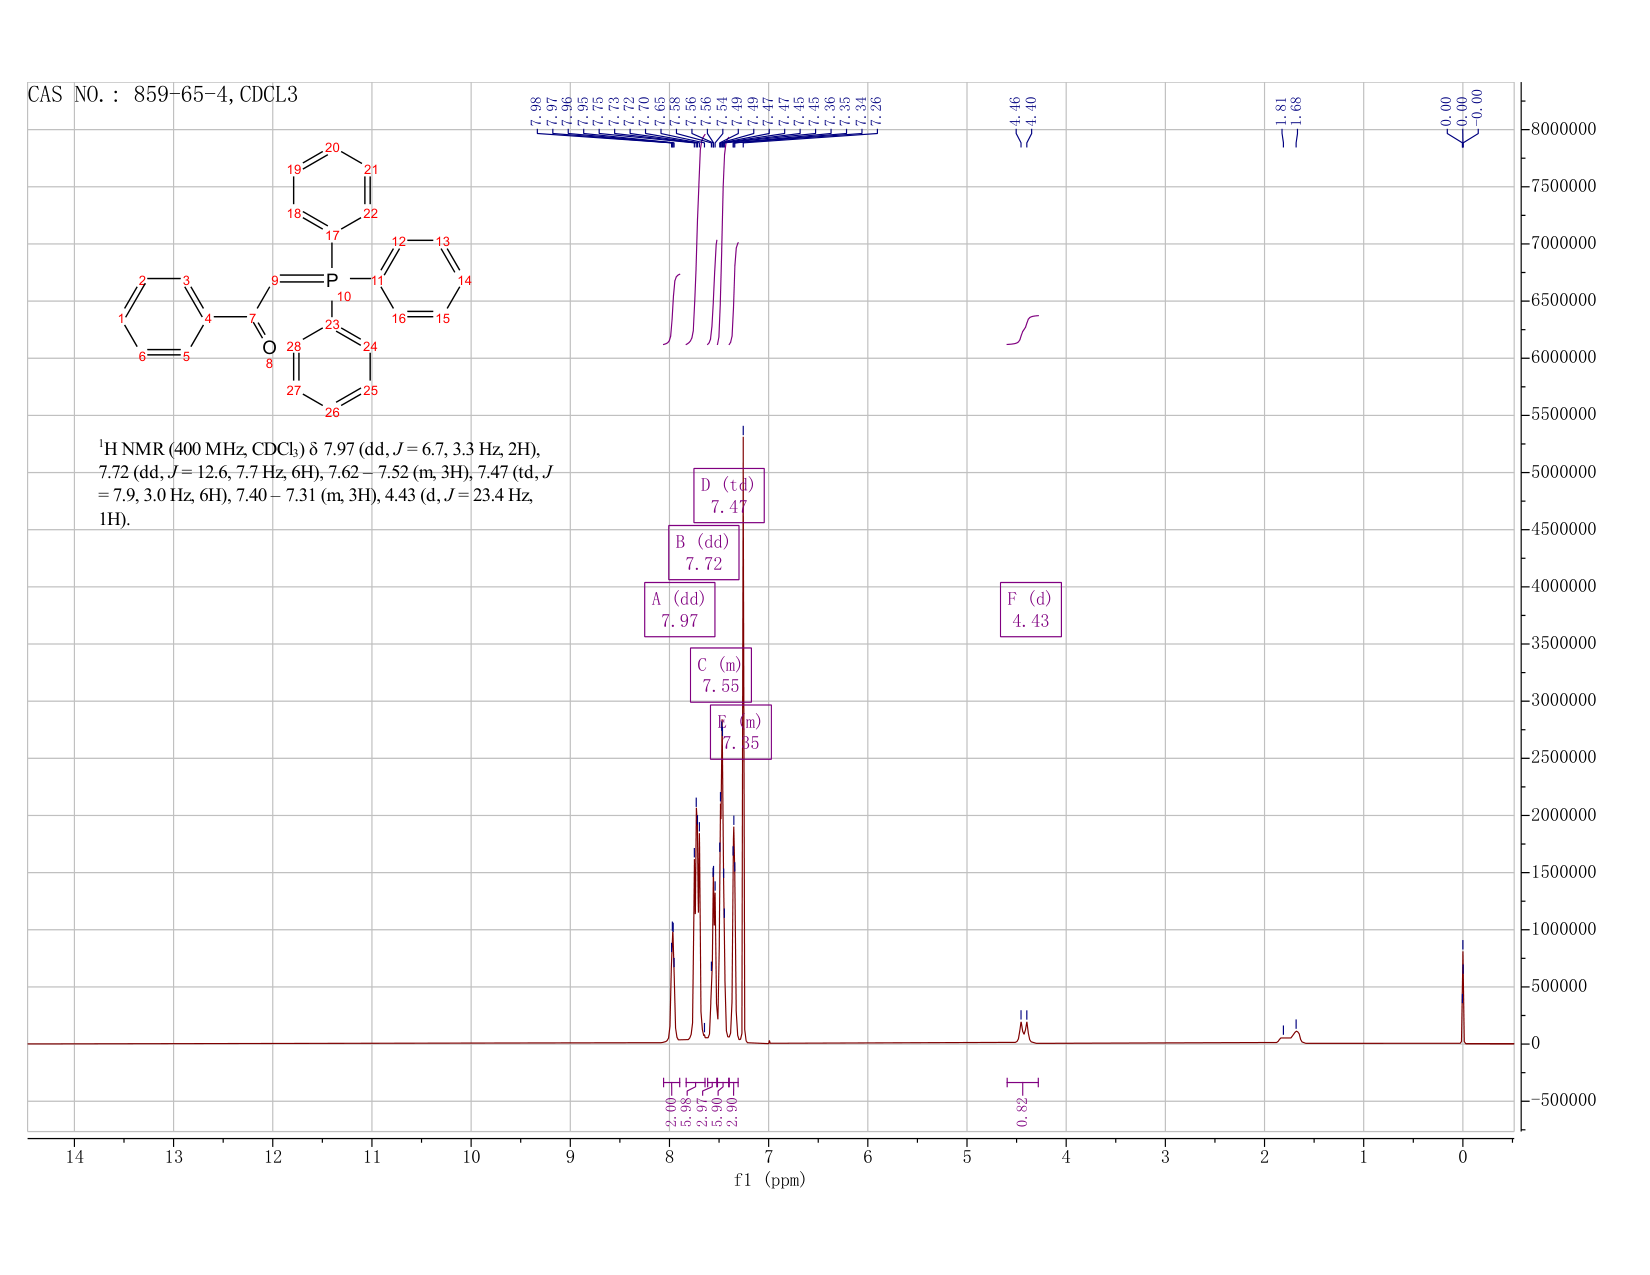Select the B (dd) 7.72 multiplet label
Image resolution: width=1650 pixels, height=1275 pixels.
pos(704,552)
